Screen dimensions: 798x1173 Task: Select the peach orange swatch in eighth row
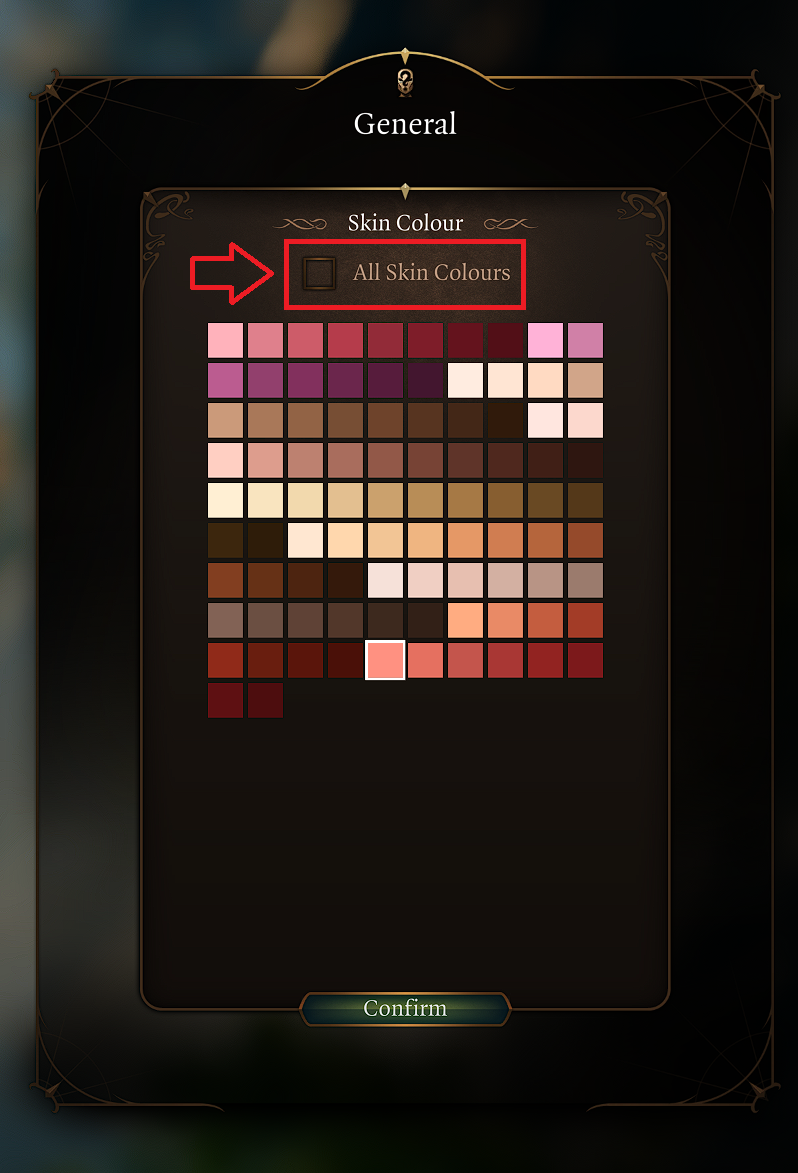pos(465,620)
